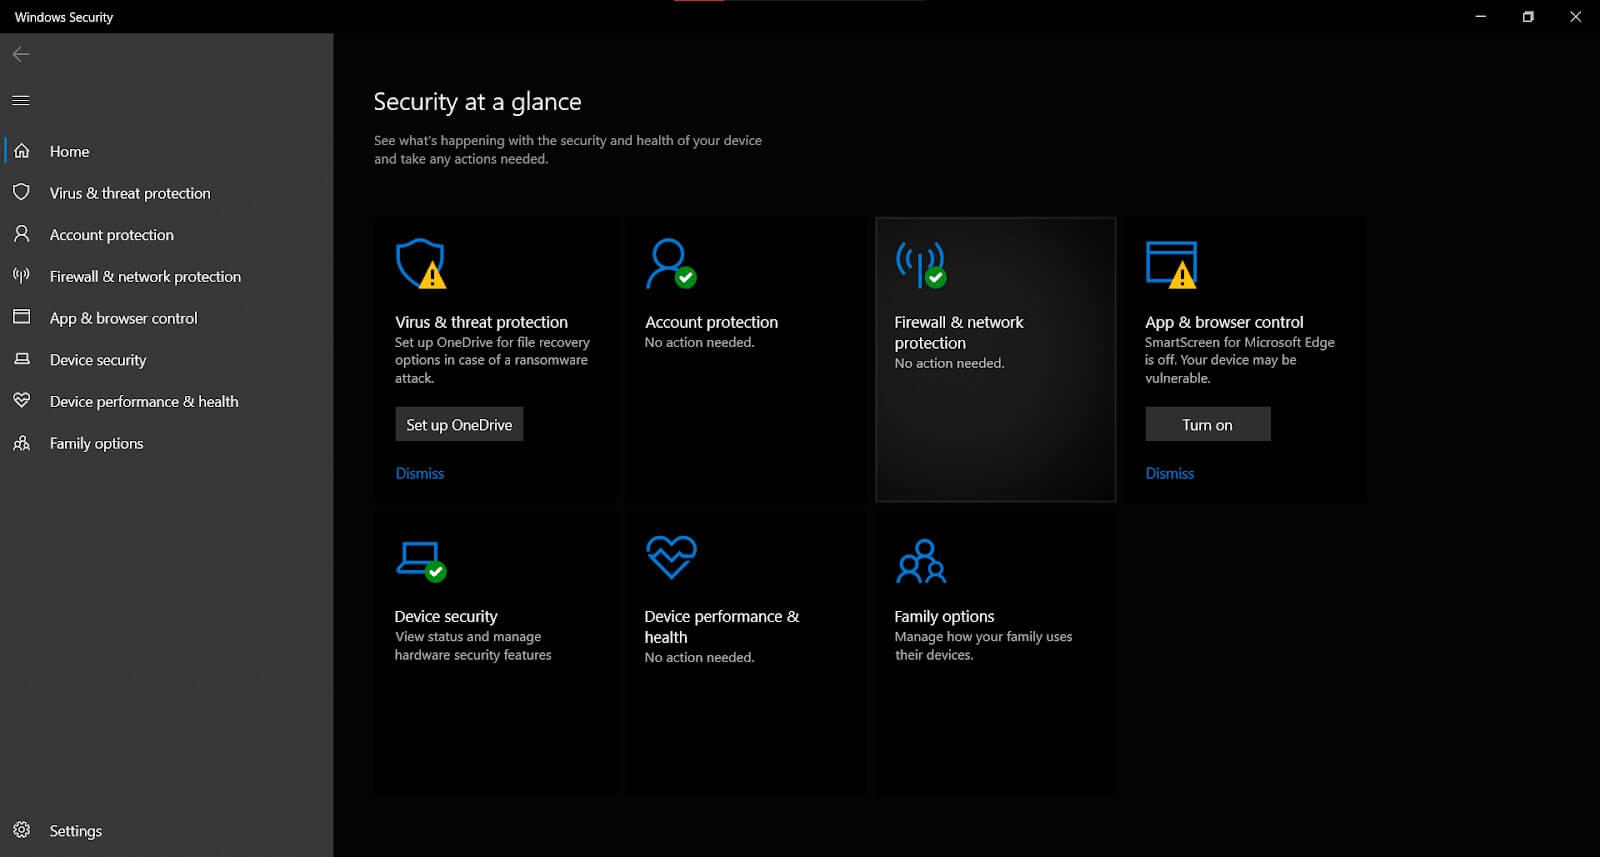Open the App & browser control tile title

[x=1224, y=322]
